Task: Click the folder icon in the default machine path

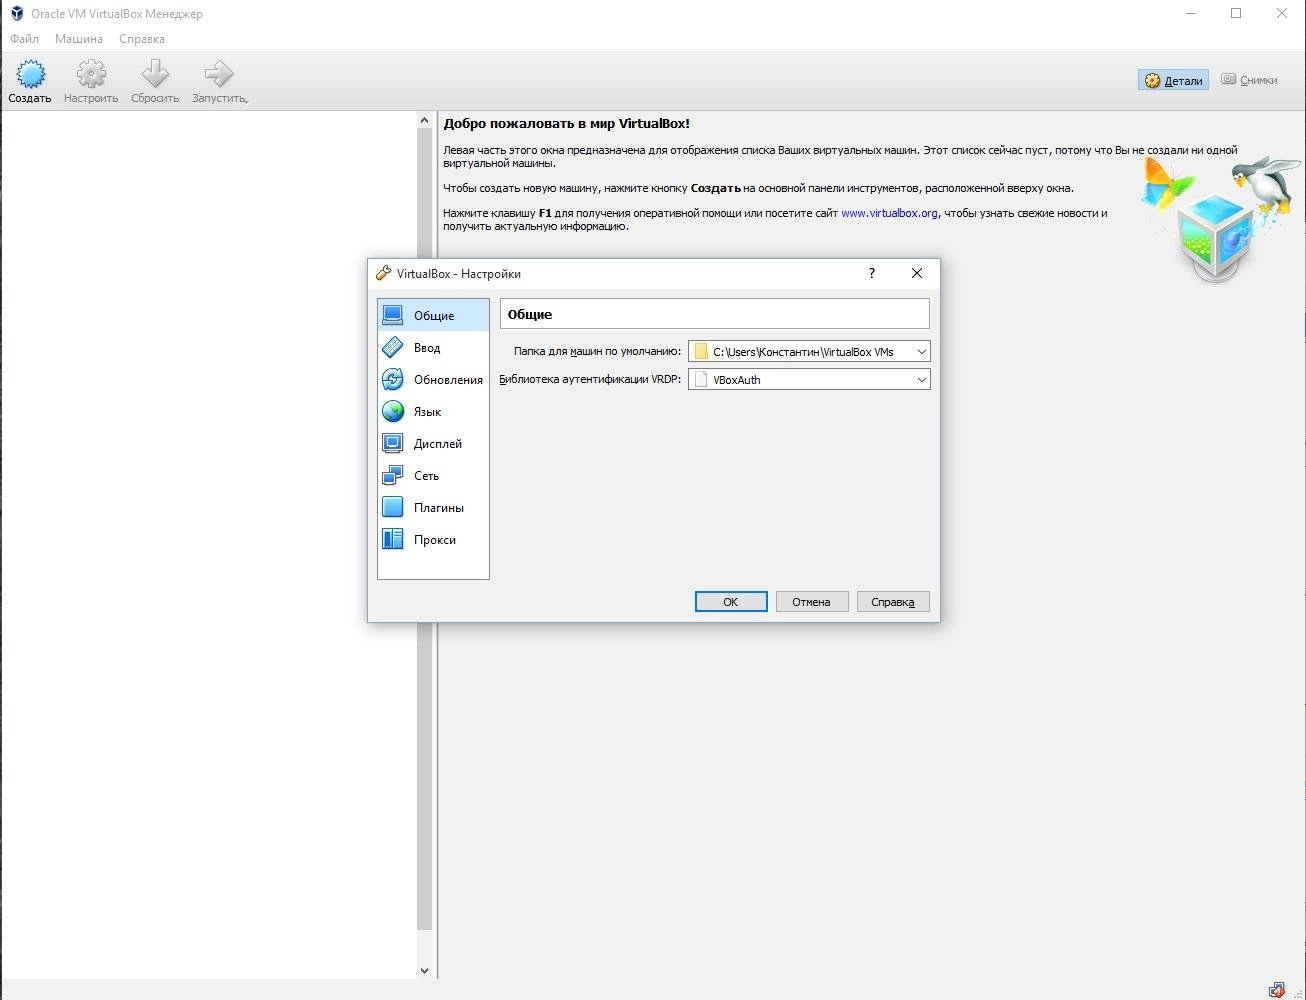Action: pyautogui.click(x=701, y=351)
